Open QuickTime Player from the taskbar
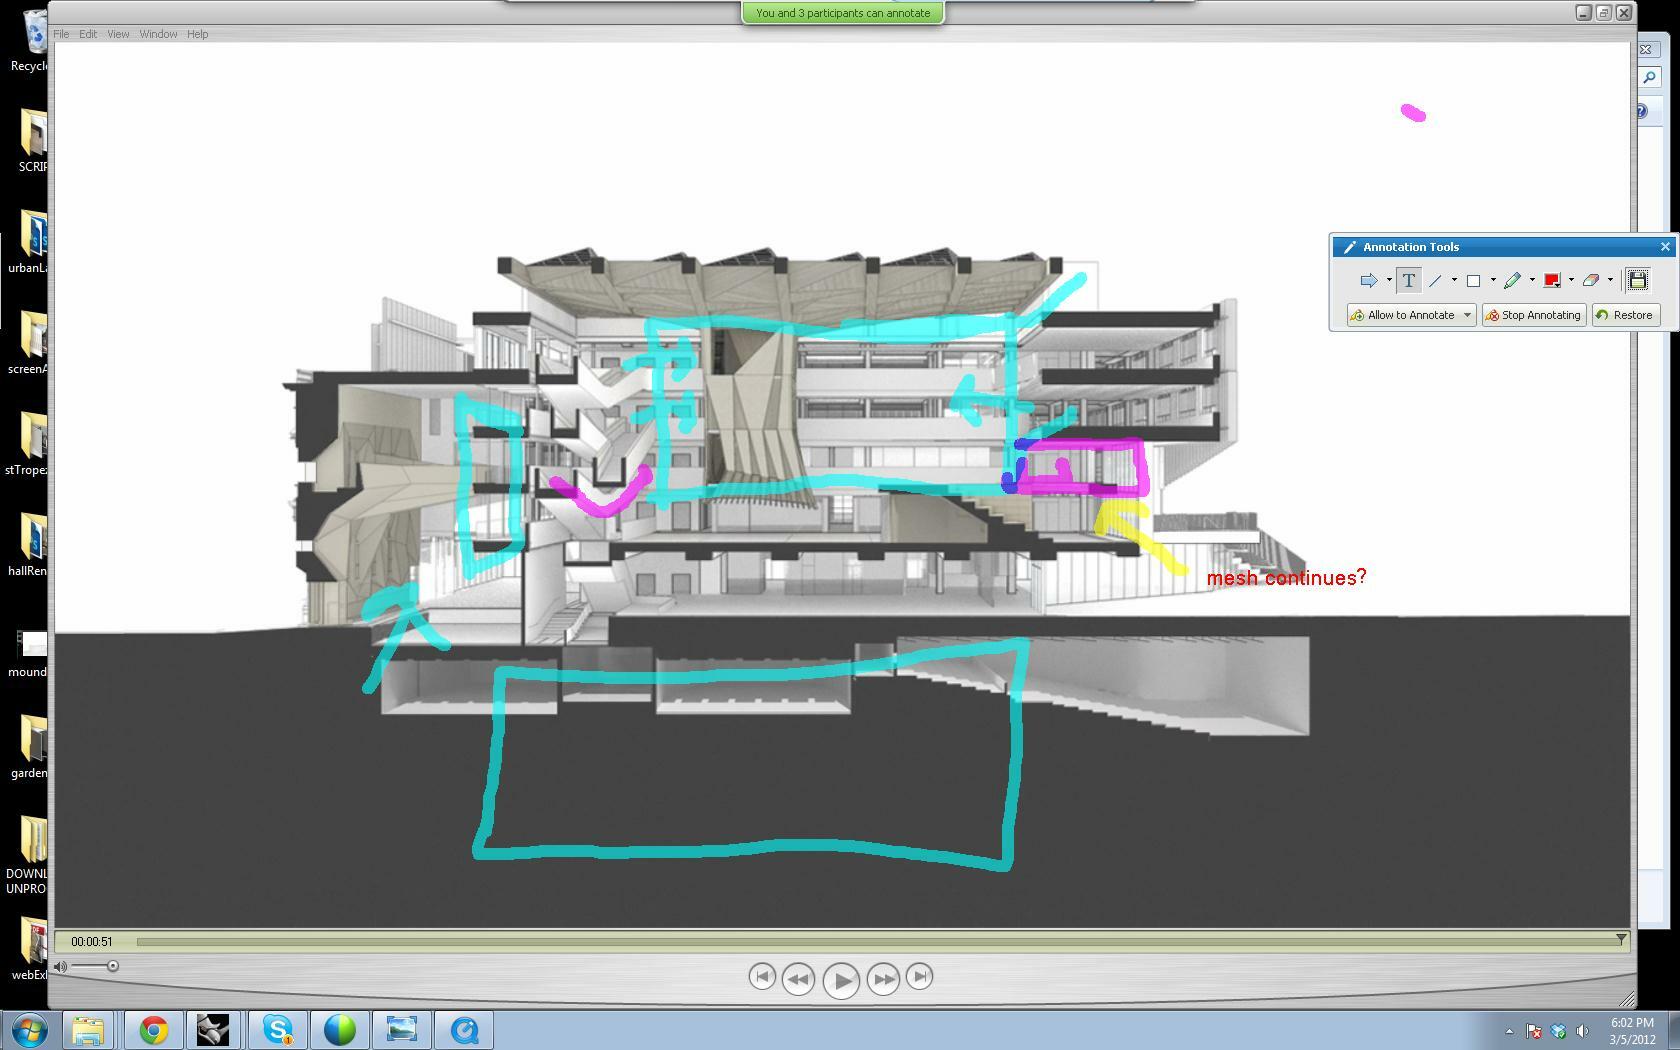 464,1030
